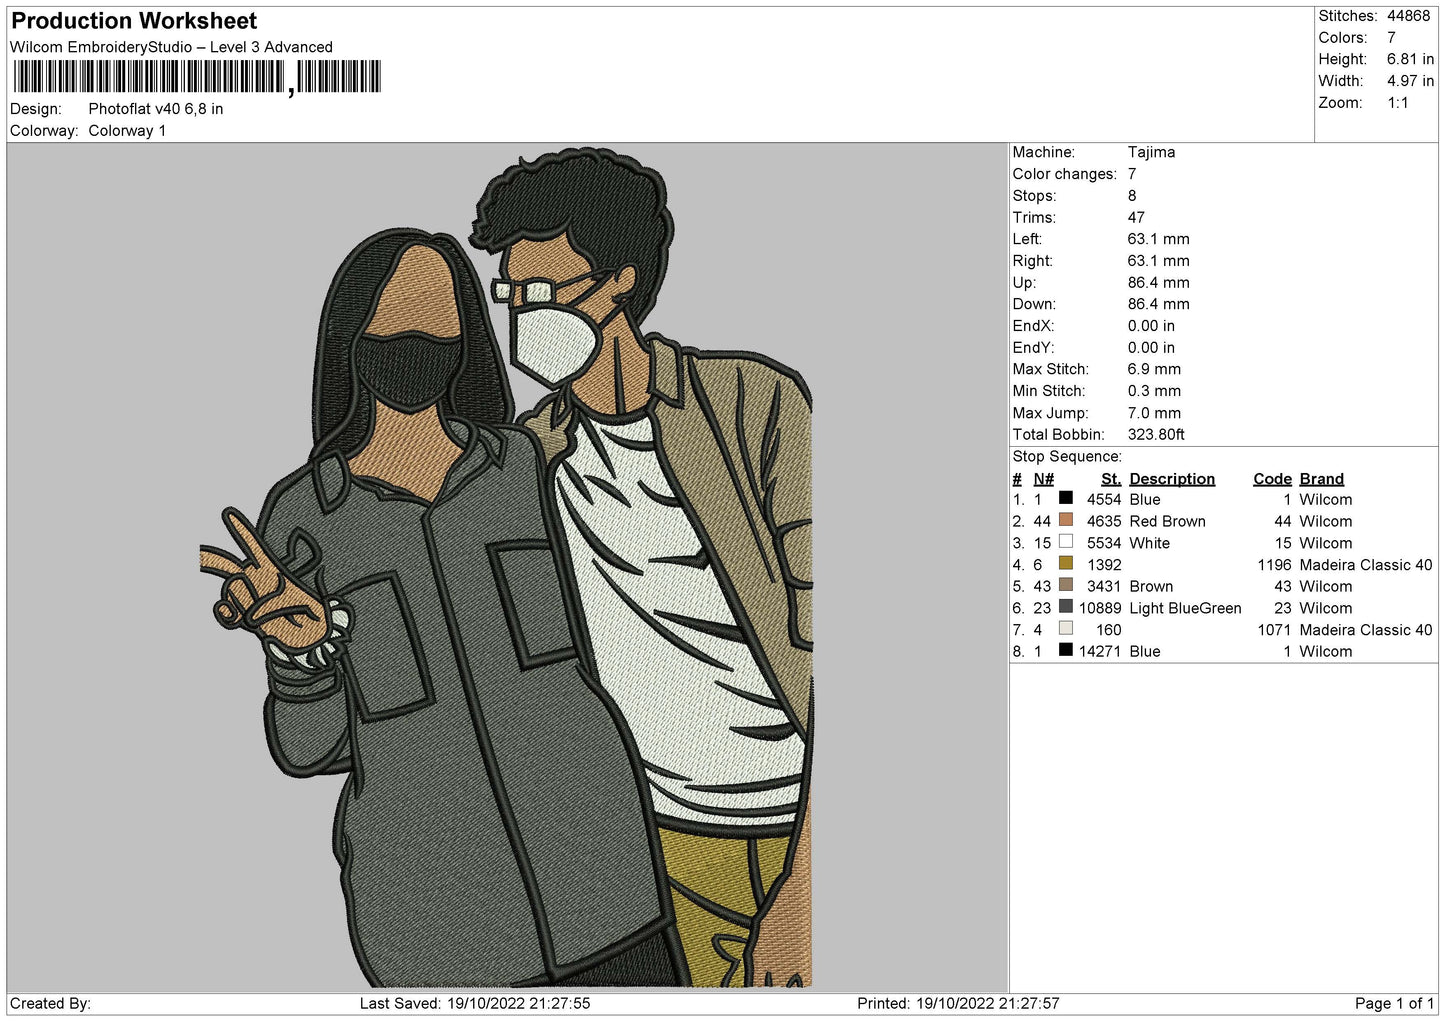Click the Brand column header
This screenshot has width=1445, height=1021.
tap(1322, 479)
